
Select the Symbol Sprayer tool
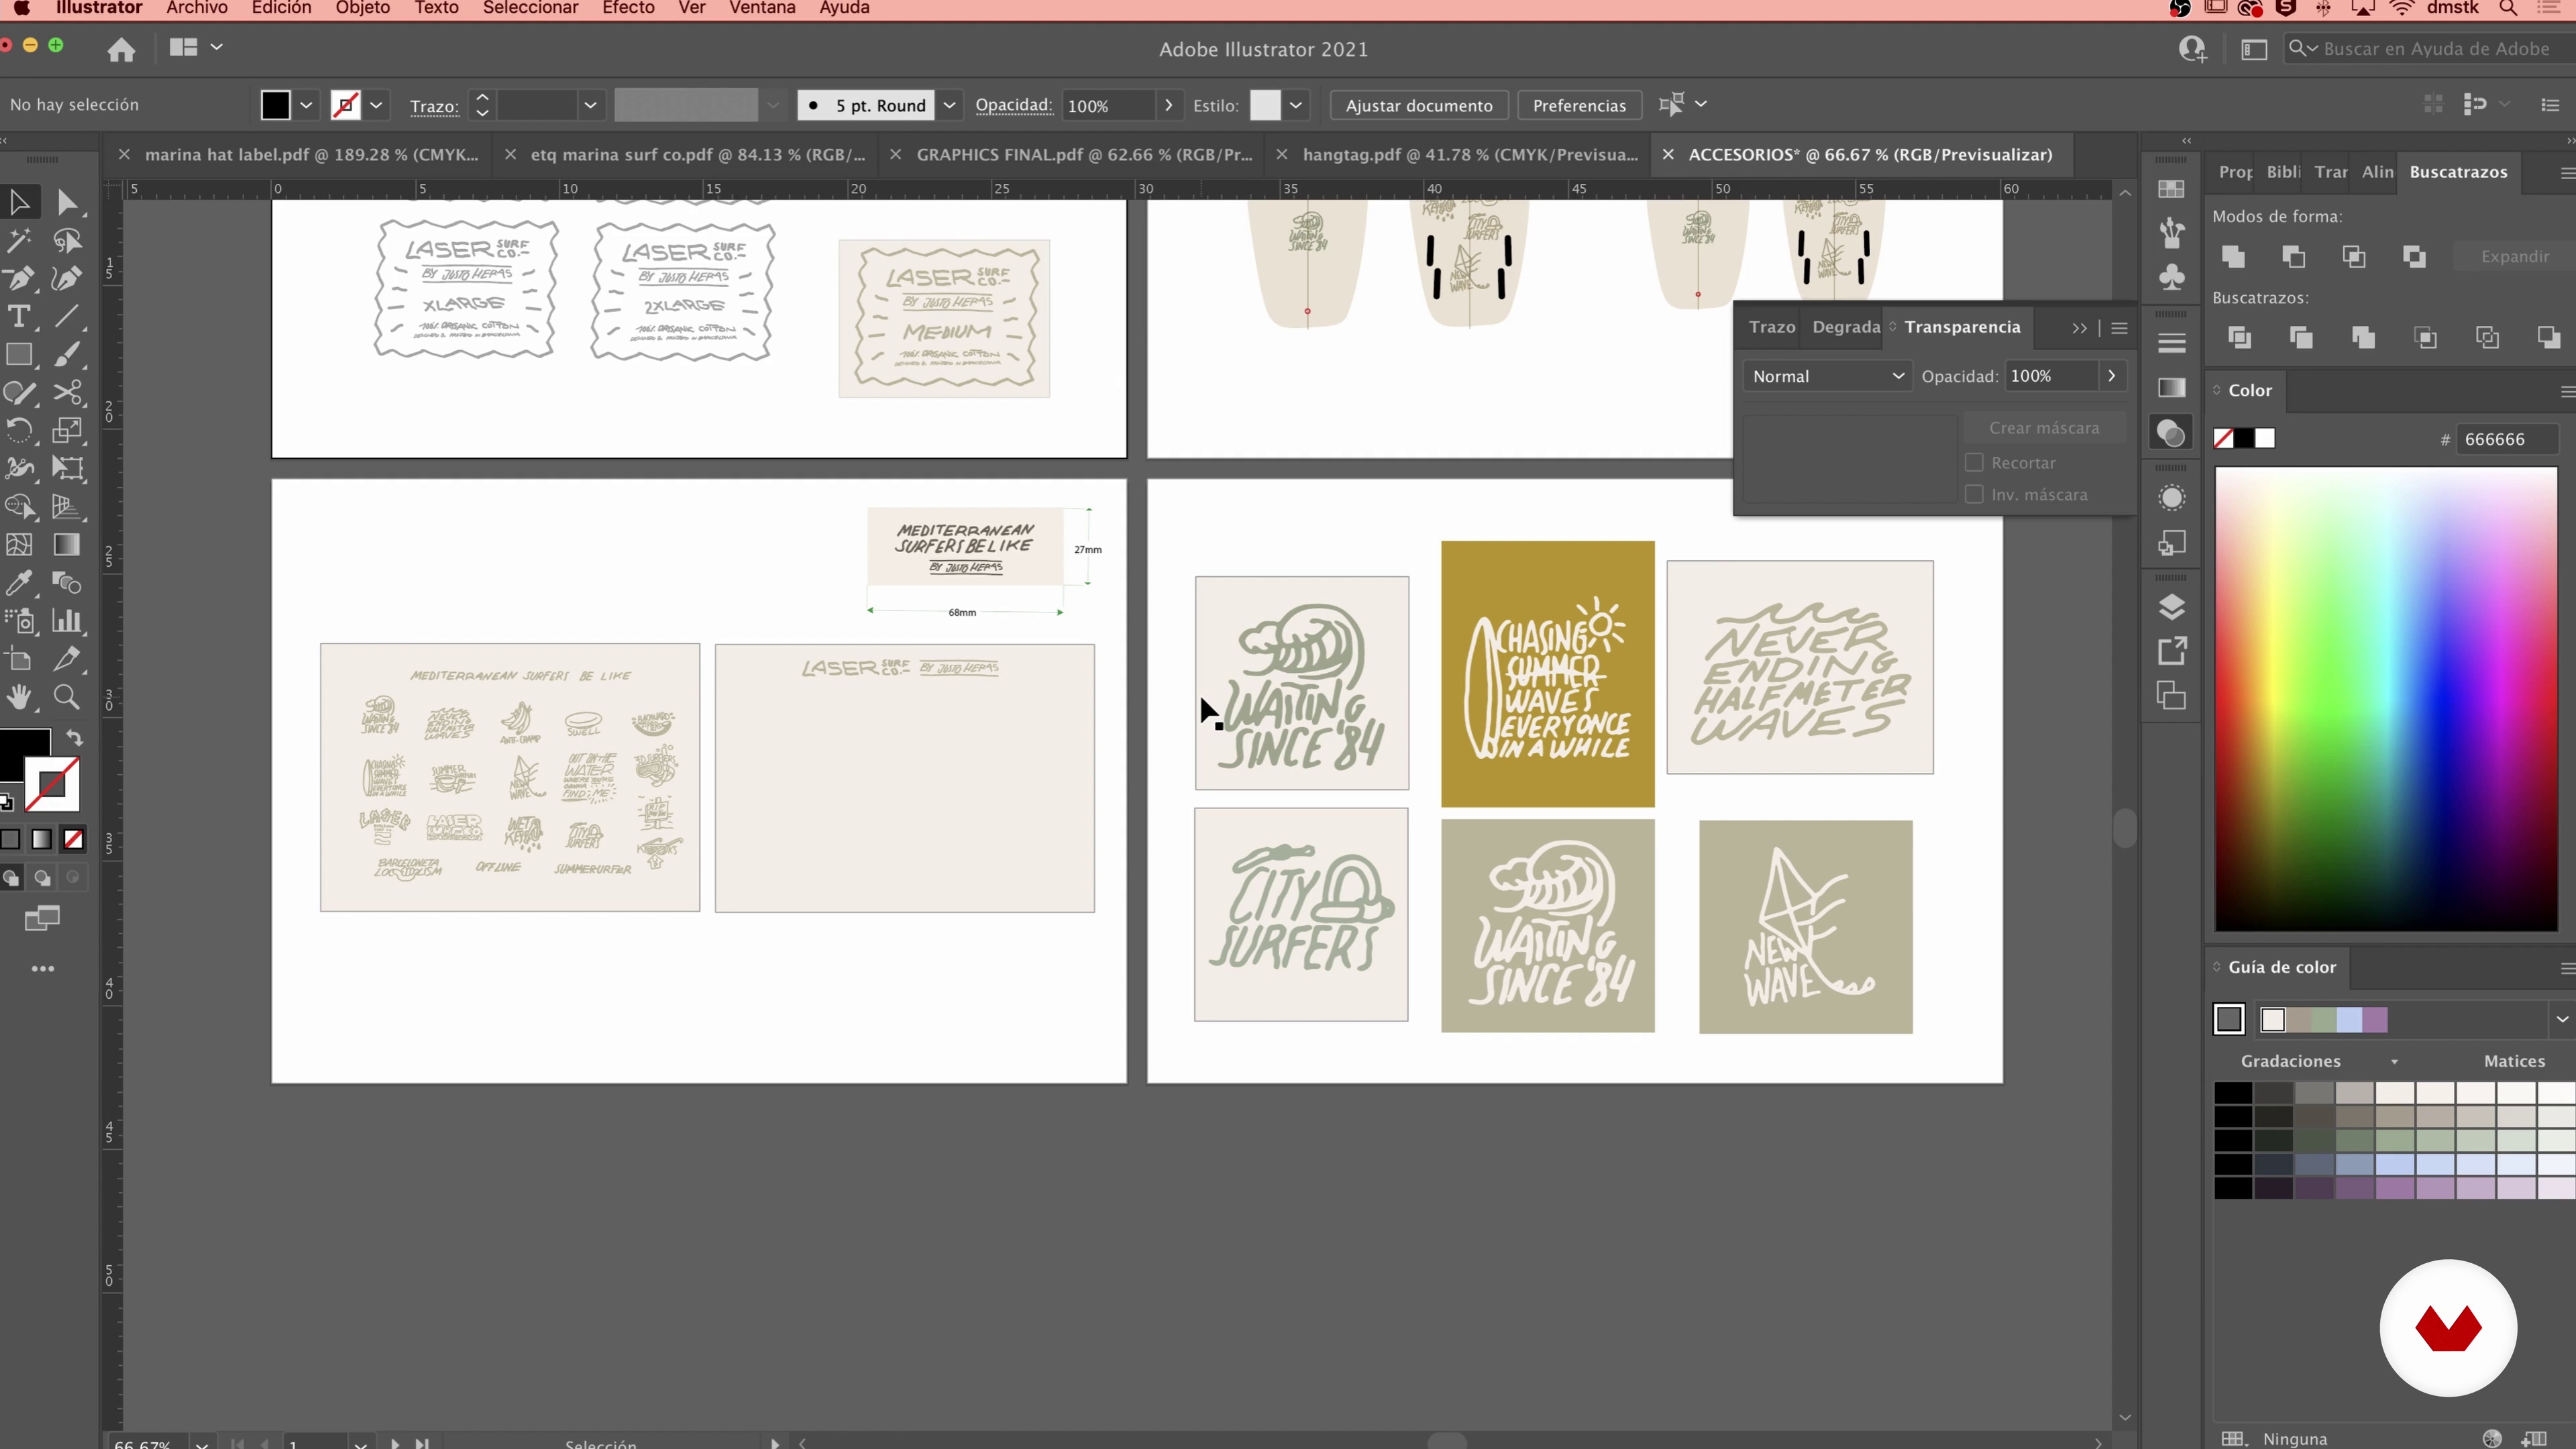tap(19, 621)
